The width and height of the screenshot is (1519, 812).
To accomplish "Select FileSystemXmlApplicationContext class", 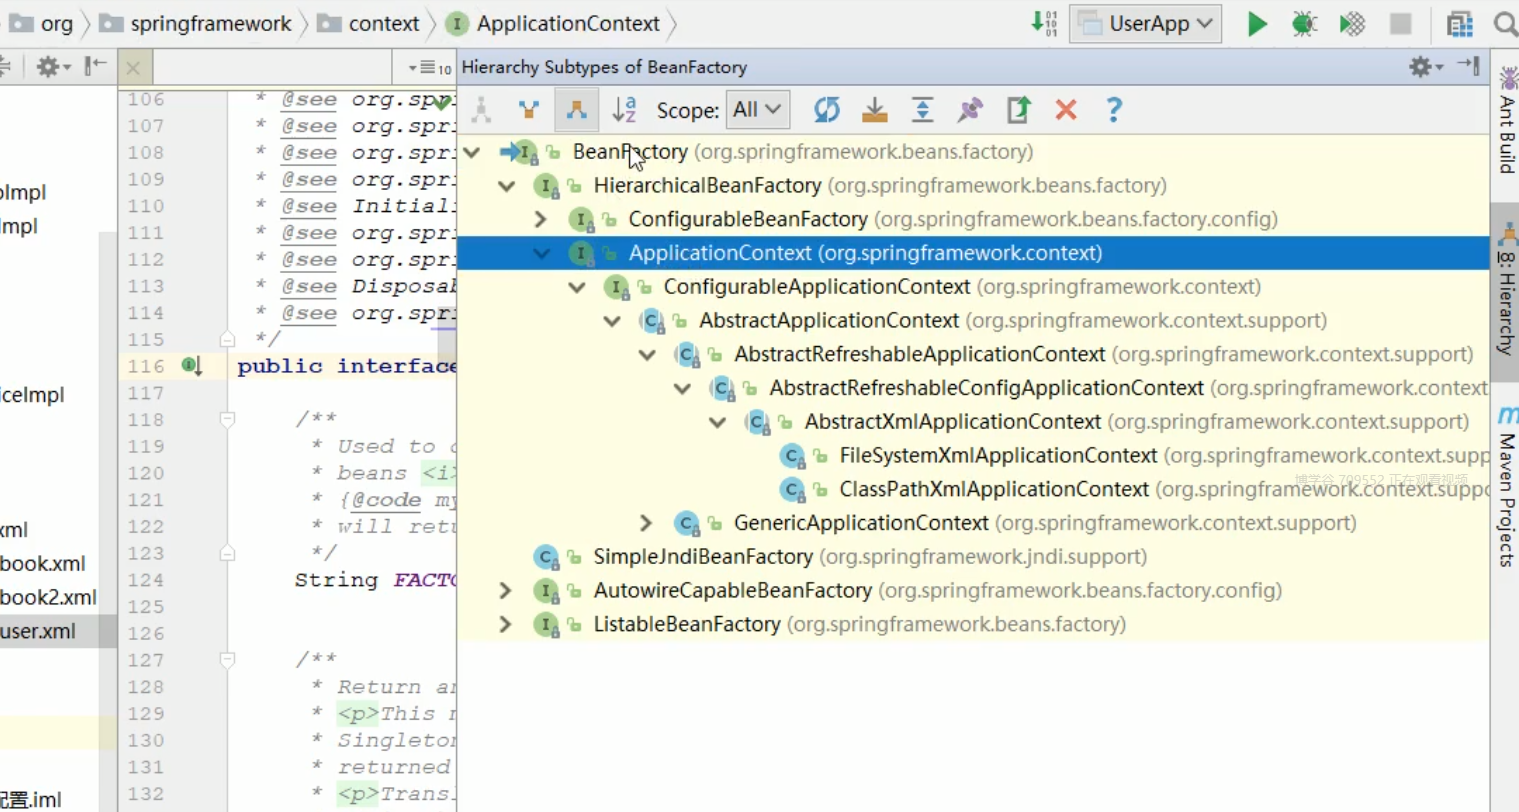I will (998, 456).
